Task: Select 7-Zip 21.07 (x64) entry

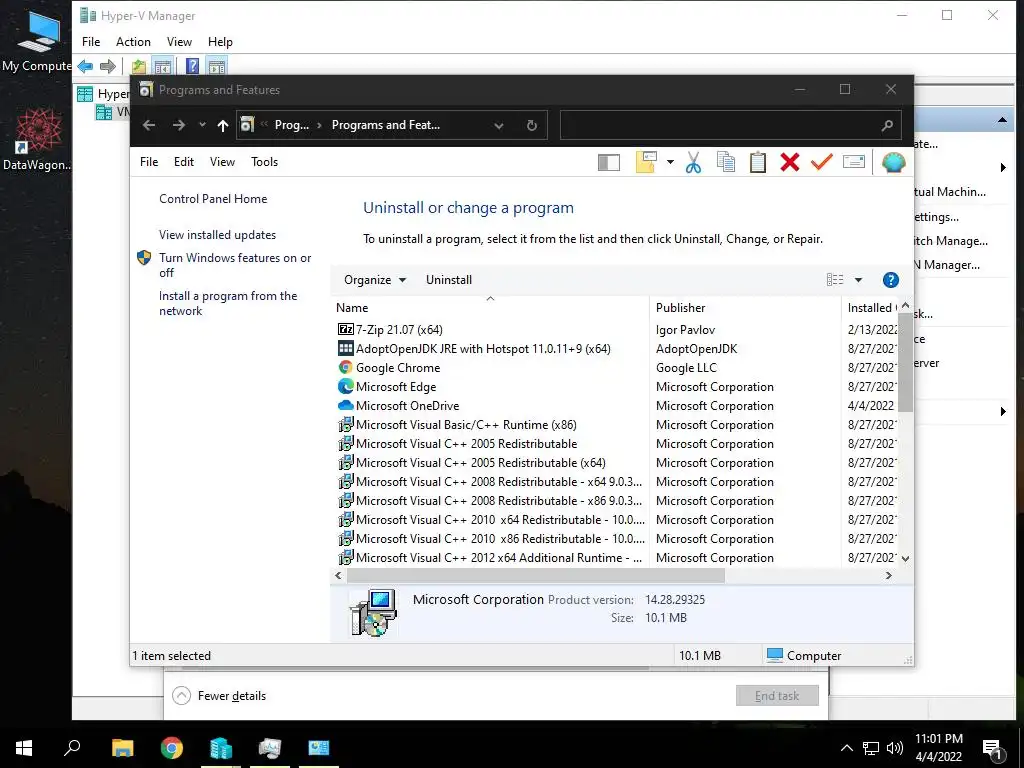Action: (399, 330)
